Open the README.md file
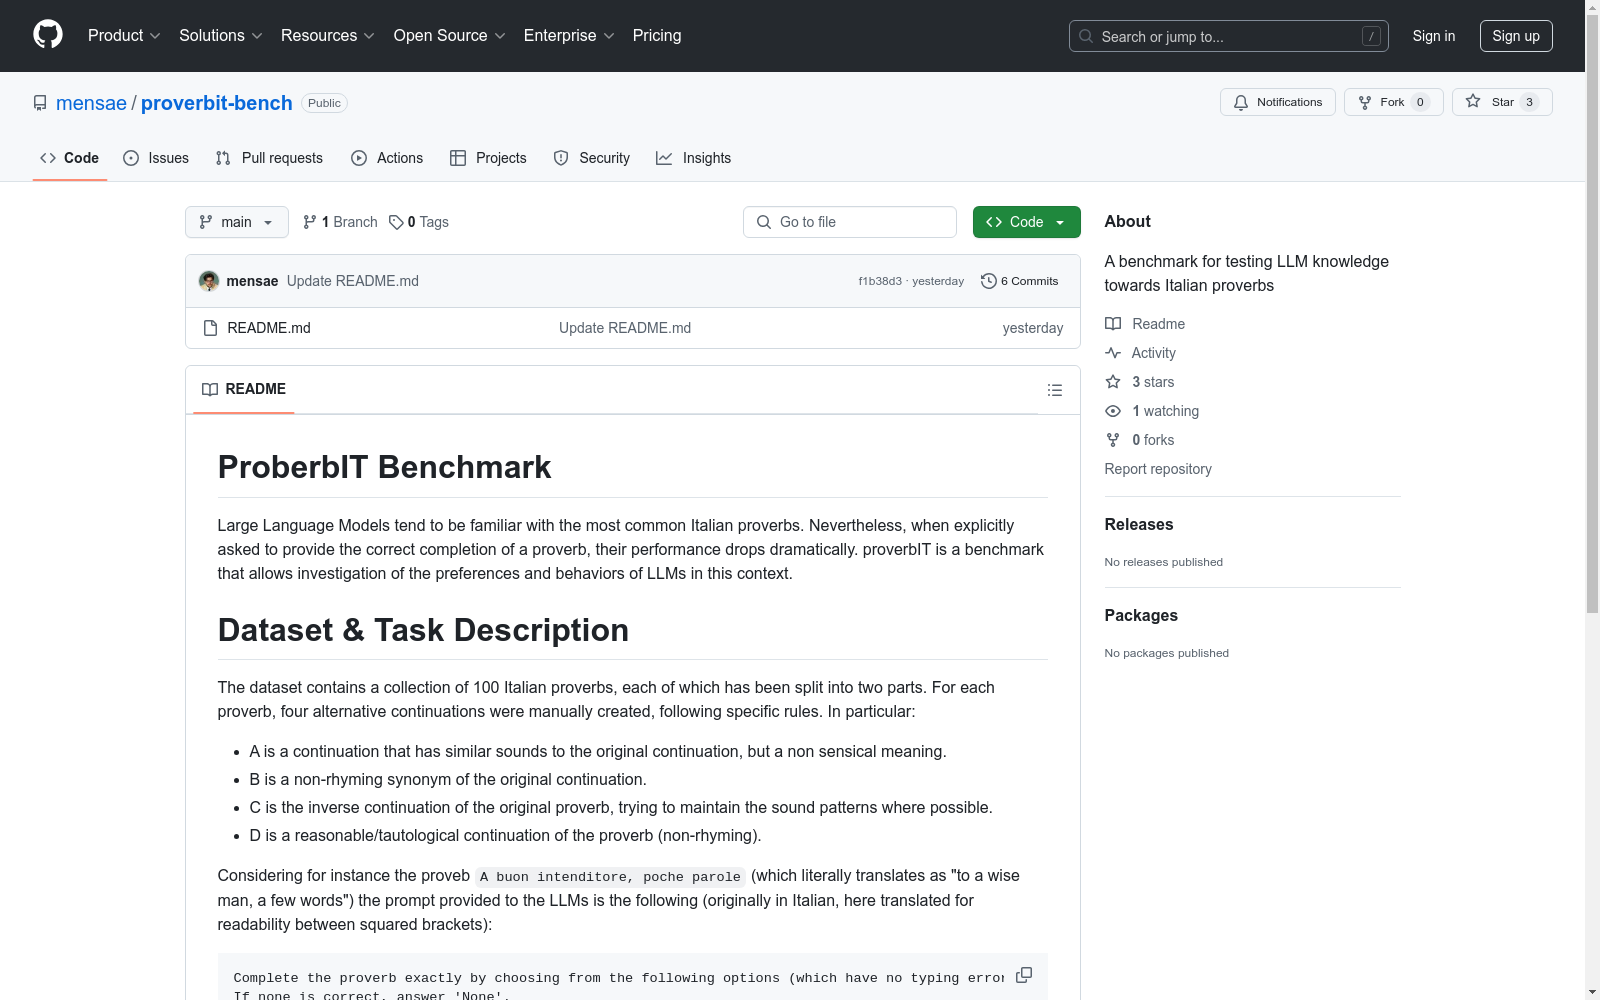 (269, 328)
